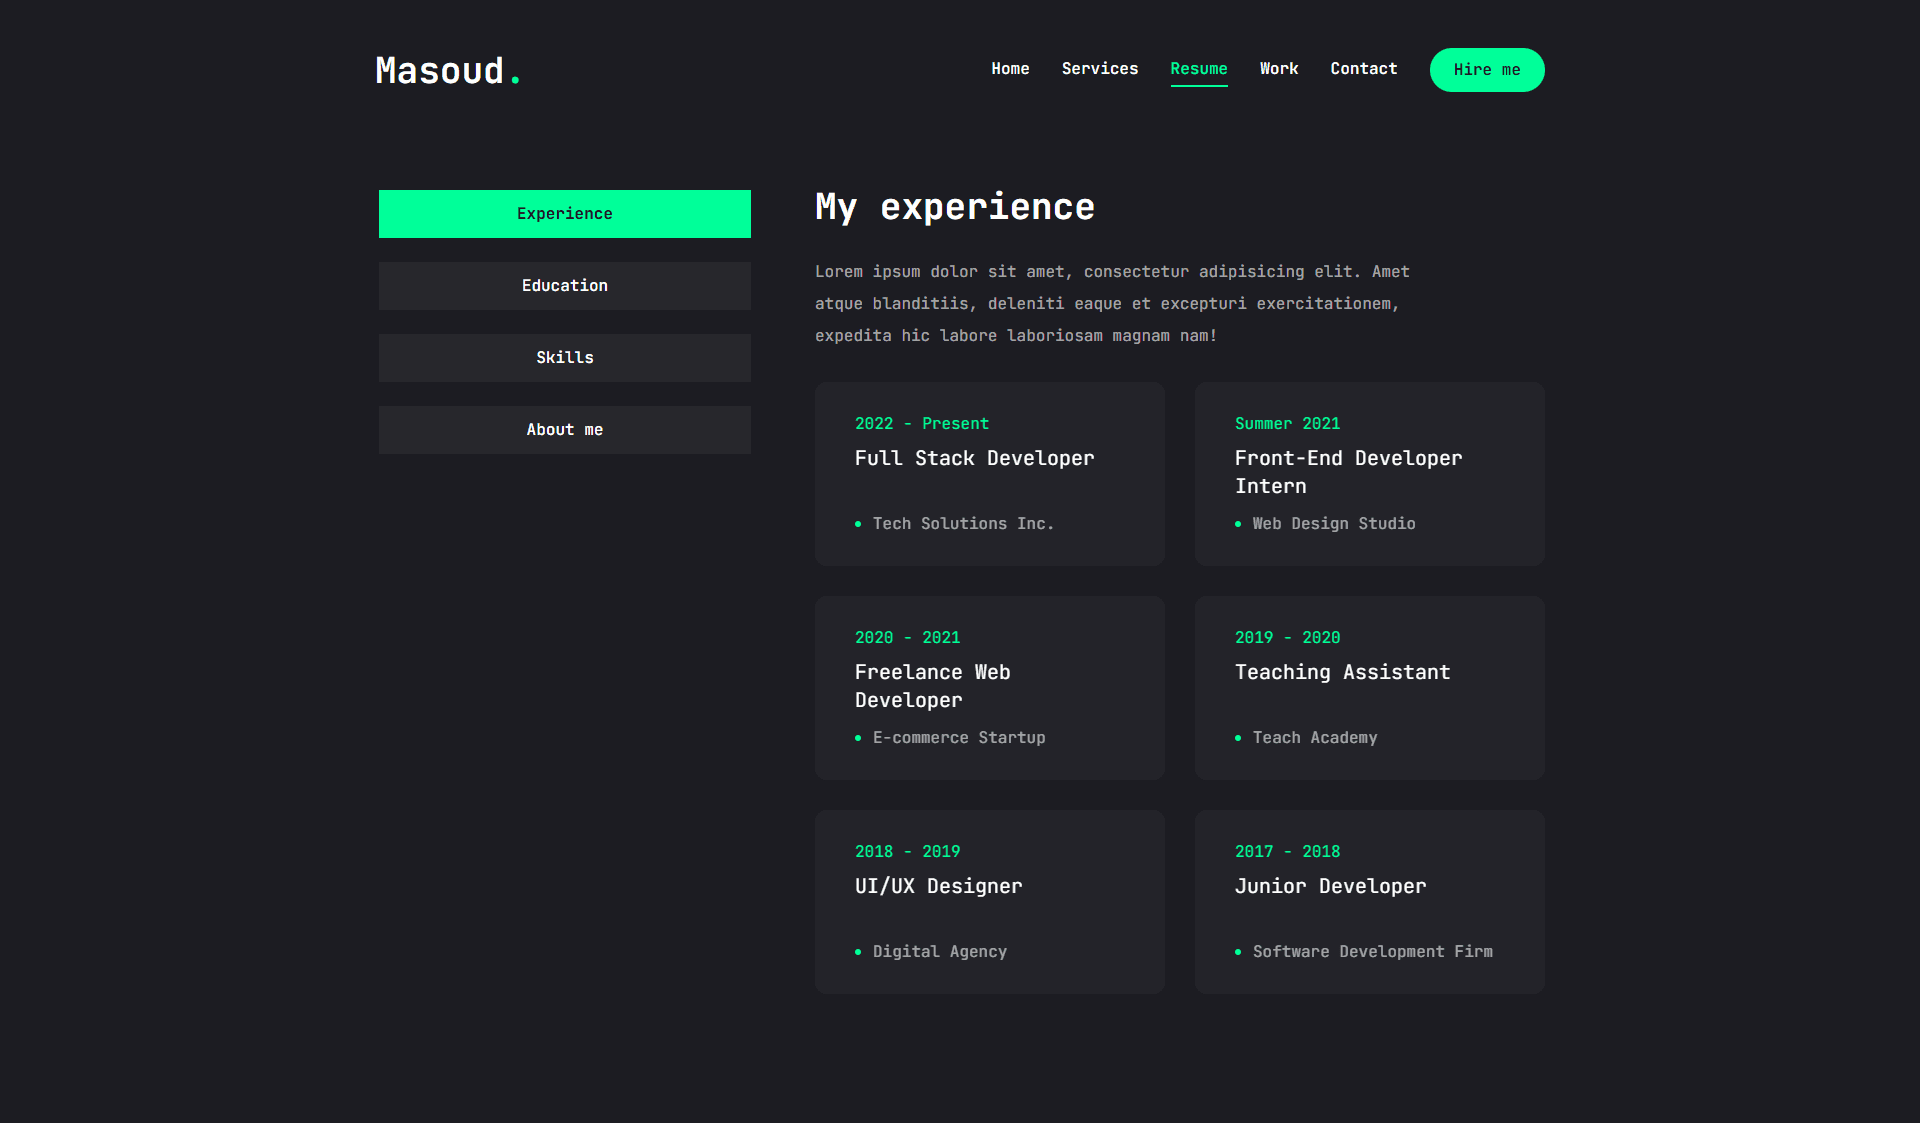
Task: Click Web Design Studio company text
Action: 1334,524
